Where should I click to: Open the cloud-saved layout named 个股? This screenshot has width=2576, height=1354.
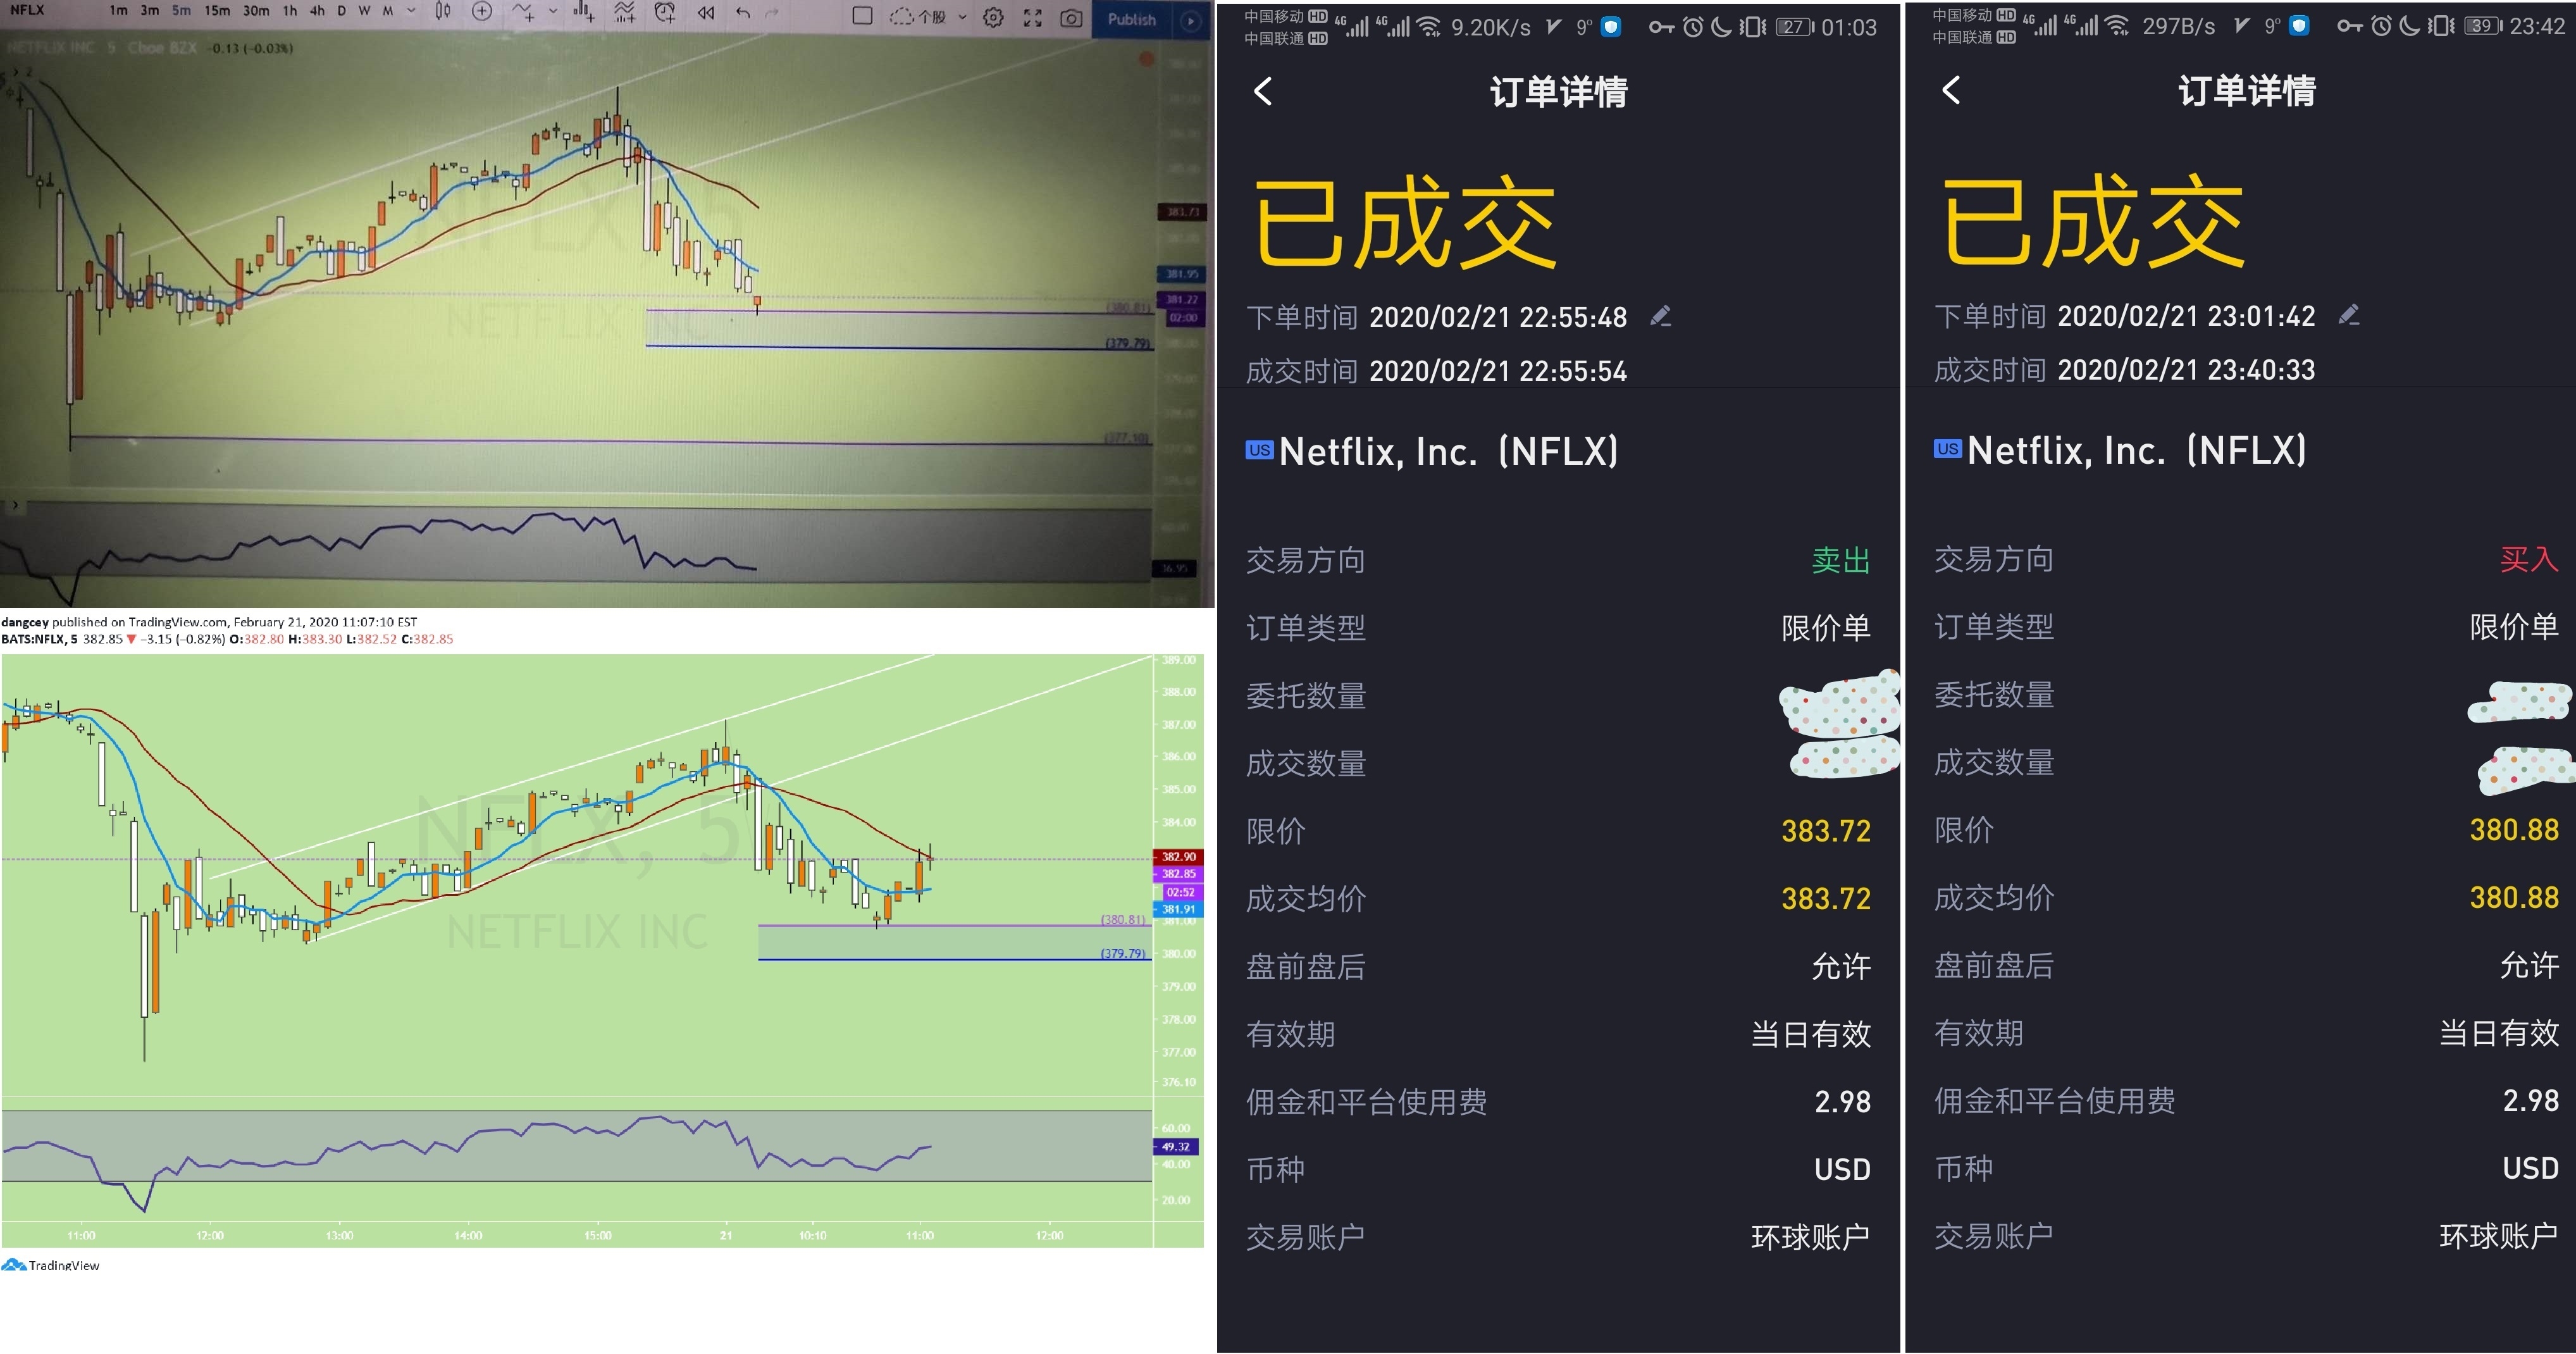(x=918, y=17)
